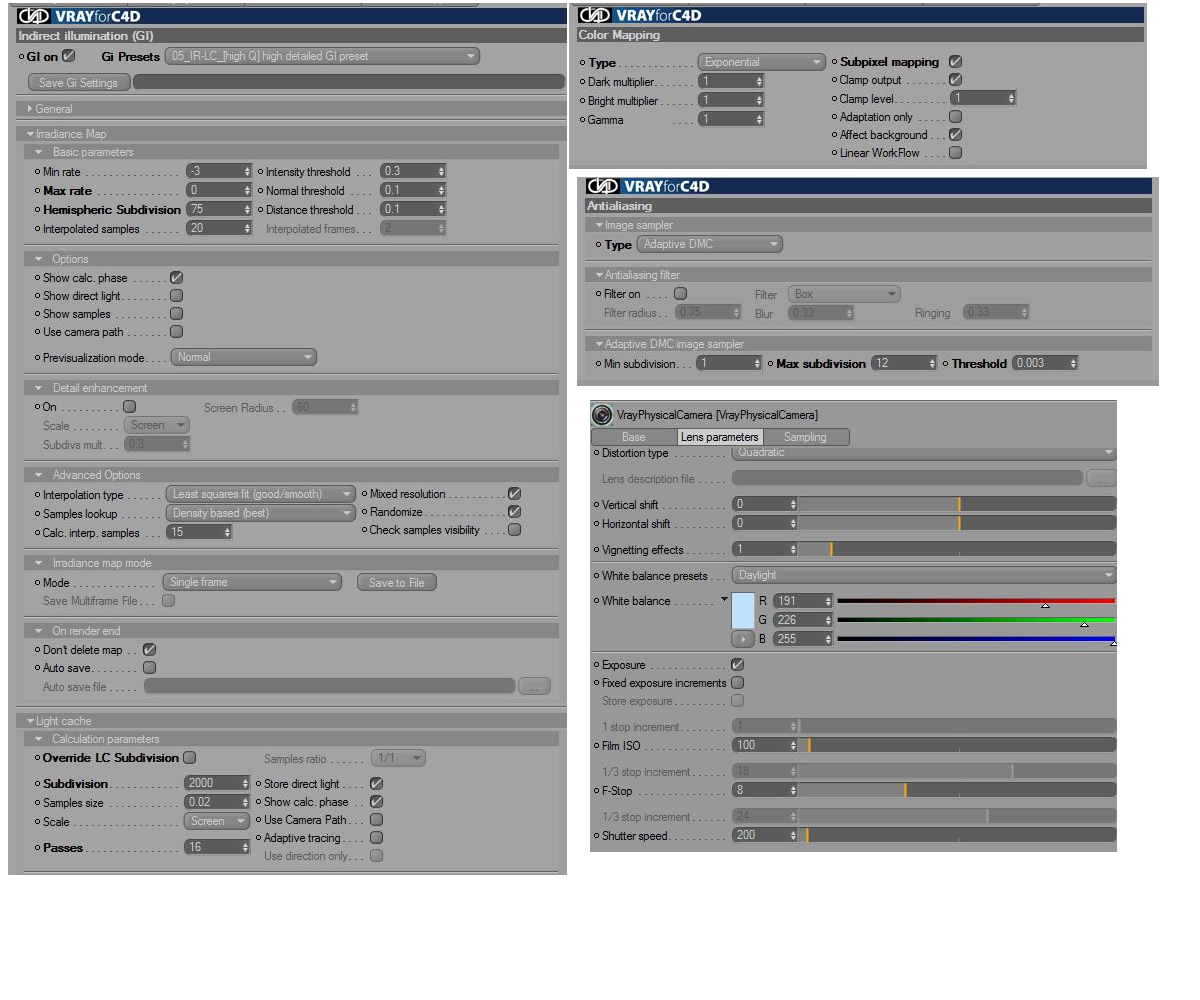This screenshot has width=1200, height=1000.
Task: Open Samples lookup dropdown
Action: tap(260, 513)
